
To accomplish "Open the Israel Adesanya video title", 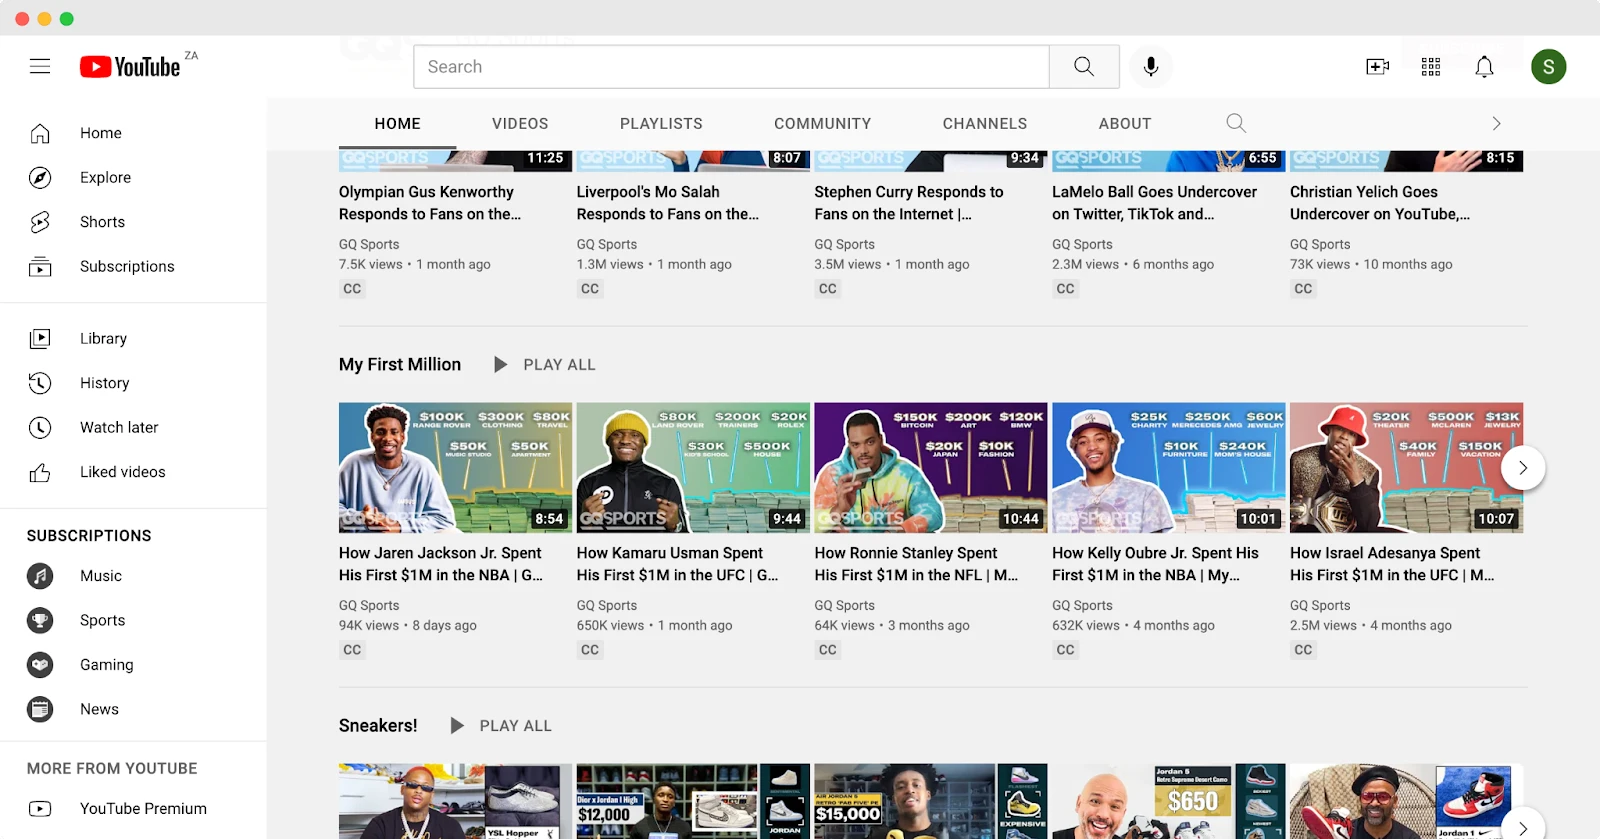I will (x=1392, y=564).
